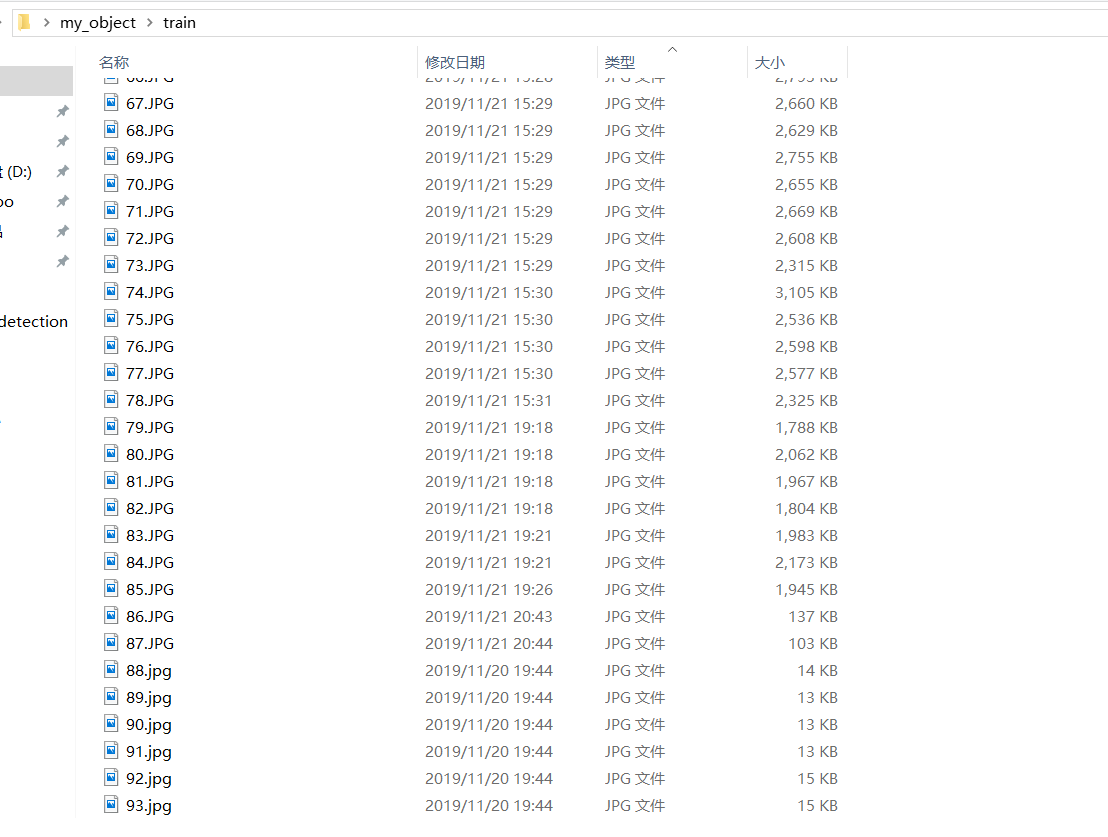Screen dimensions: 1108x837
Task: Sort files by the 类型 column header
Action: [620, 62]
